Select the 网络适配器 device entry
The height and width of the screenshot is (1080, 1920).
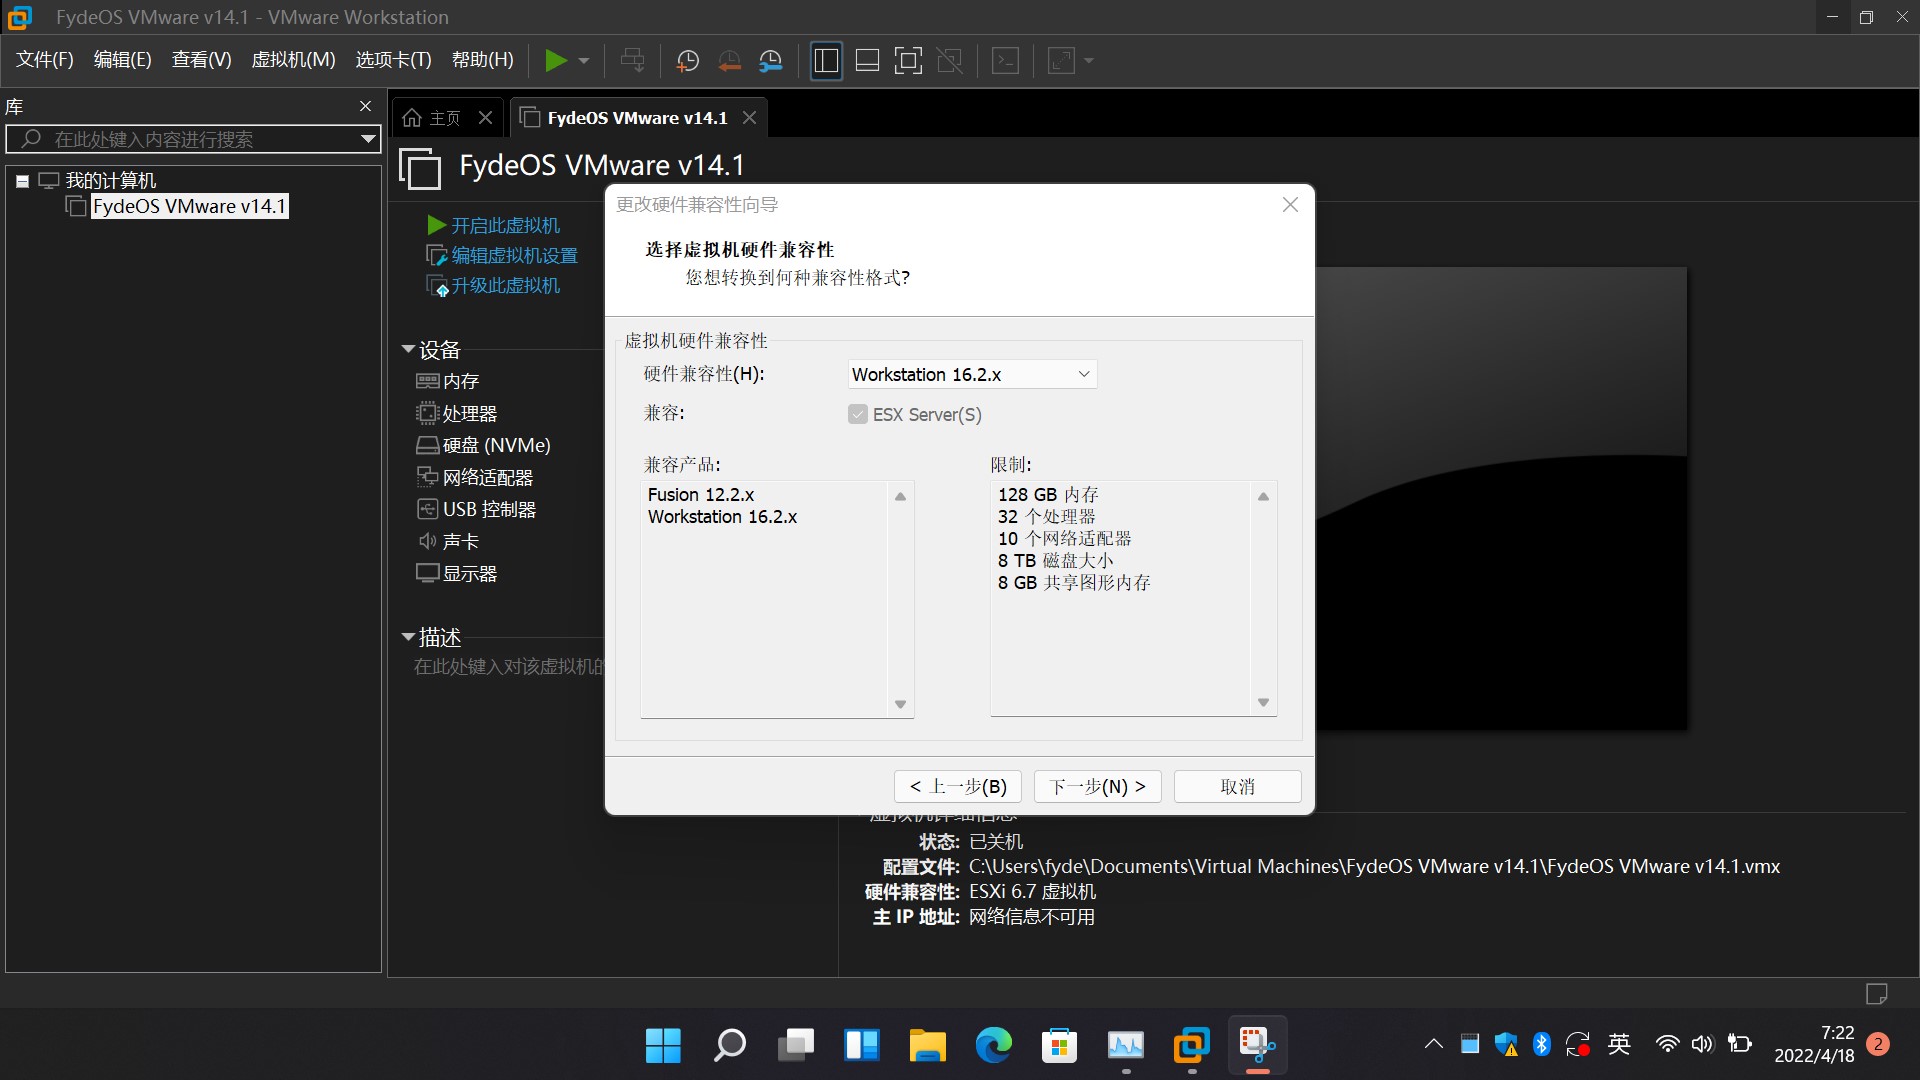pos(475,477)
